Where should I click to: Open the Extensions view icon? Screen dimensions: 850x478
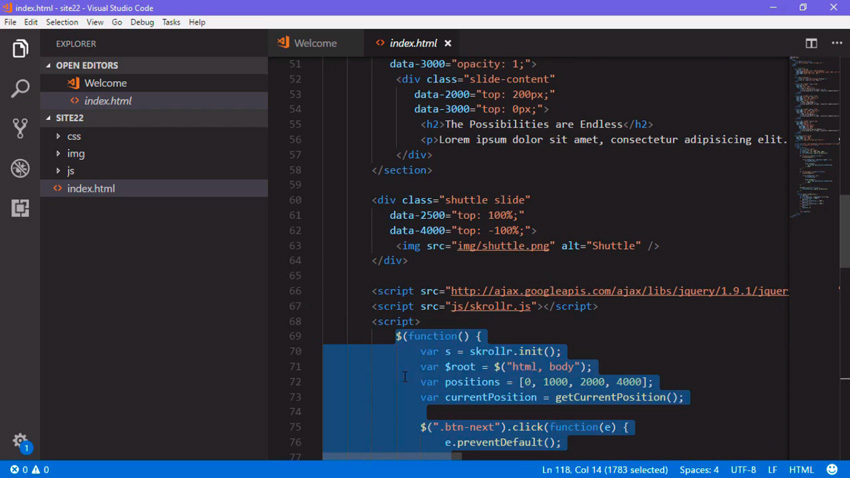coord(20,208)
